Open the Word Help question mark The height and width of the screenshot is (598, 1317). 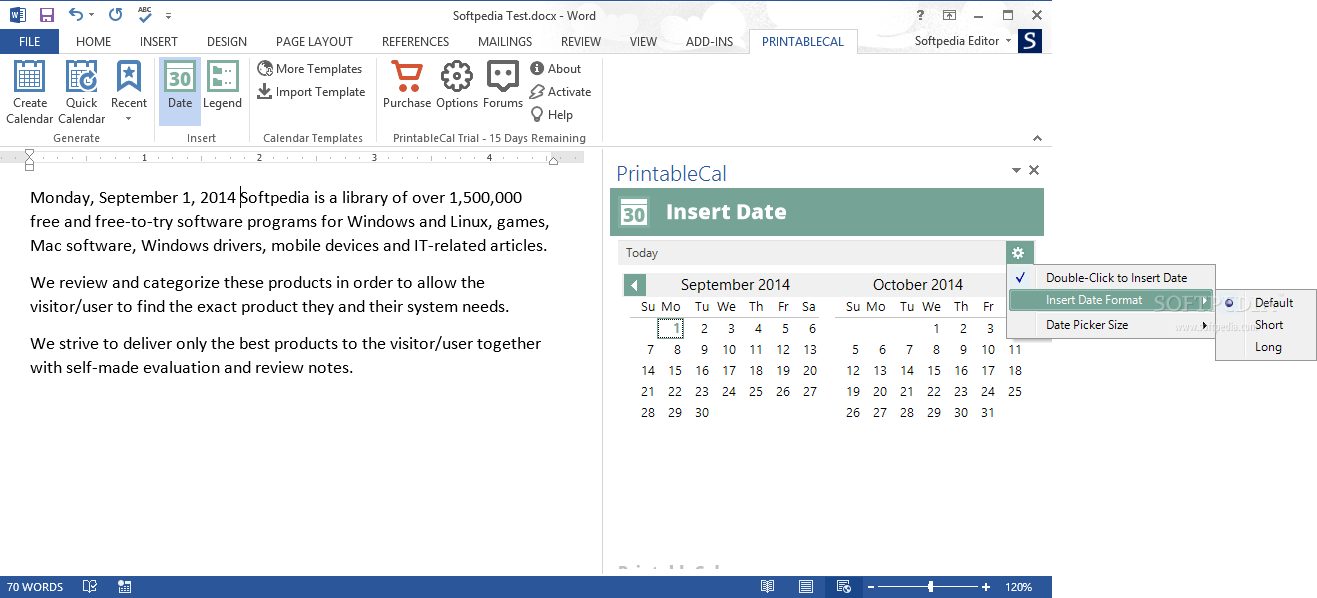pyautogui.click(x=921, y=15)
